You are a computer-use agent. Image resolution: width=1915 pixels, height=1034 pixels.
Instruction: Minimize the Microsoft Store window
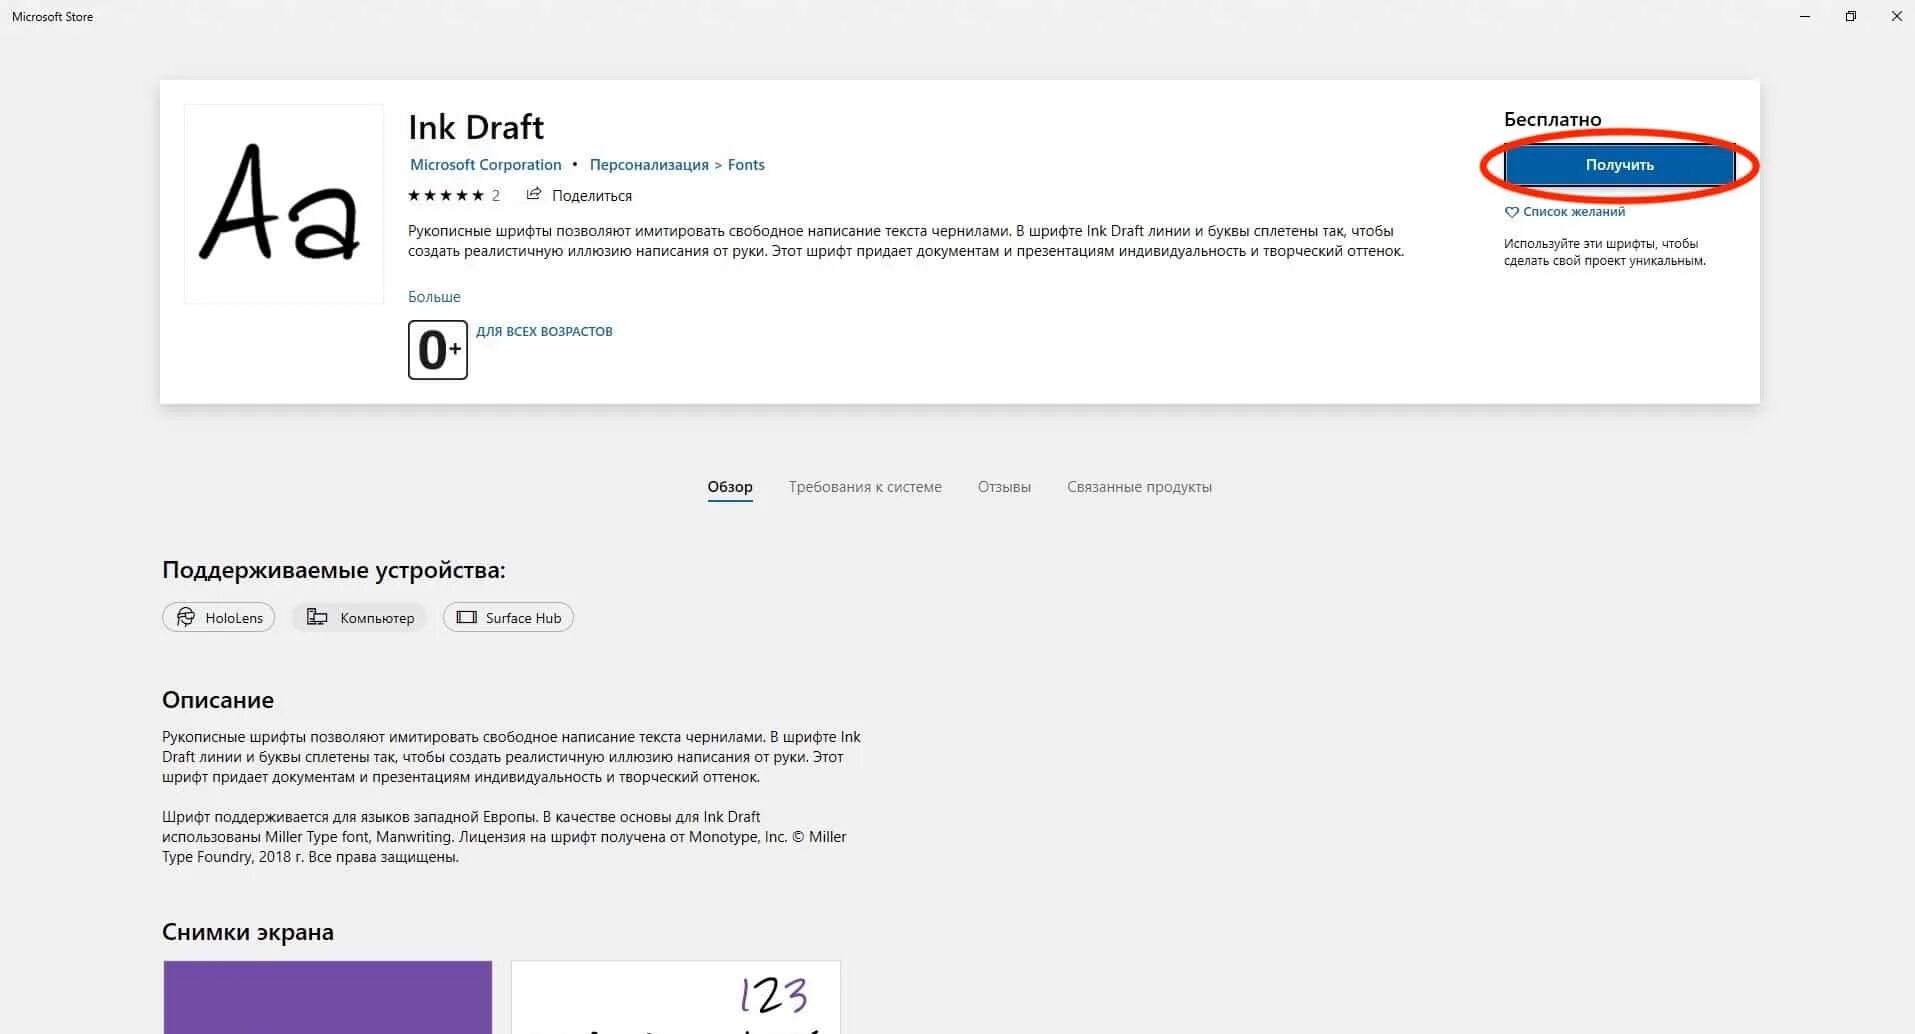[x=1805, y=16]
